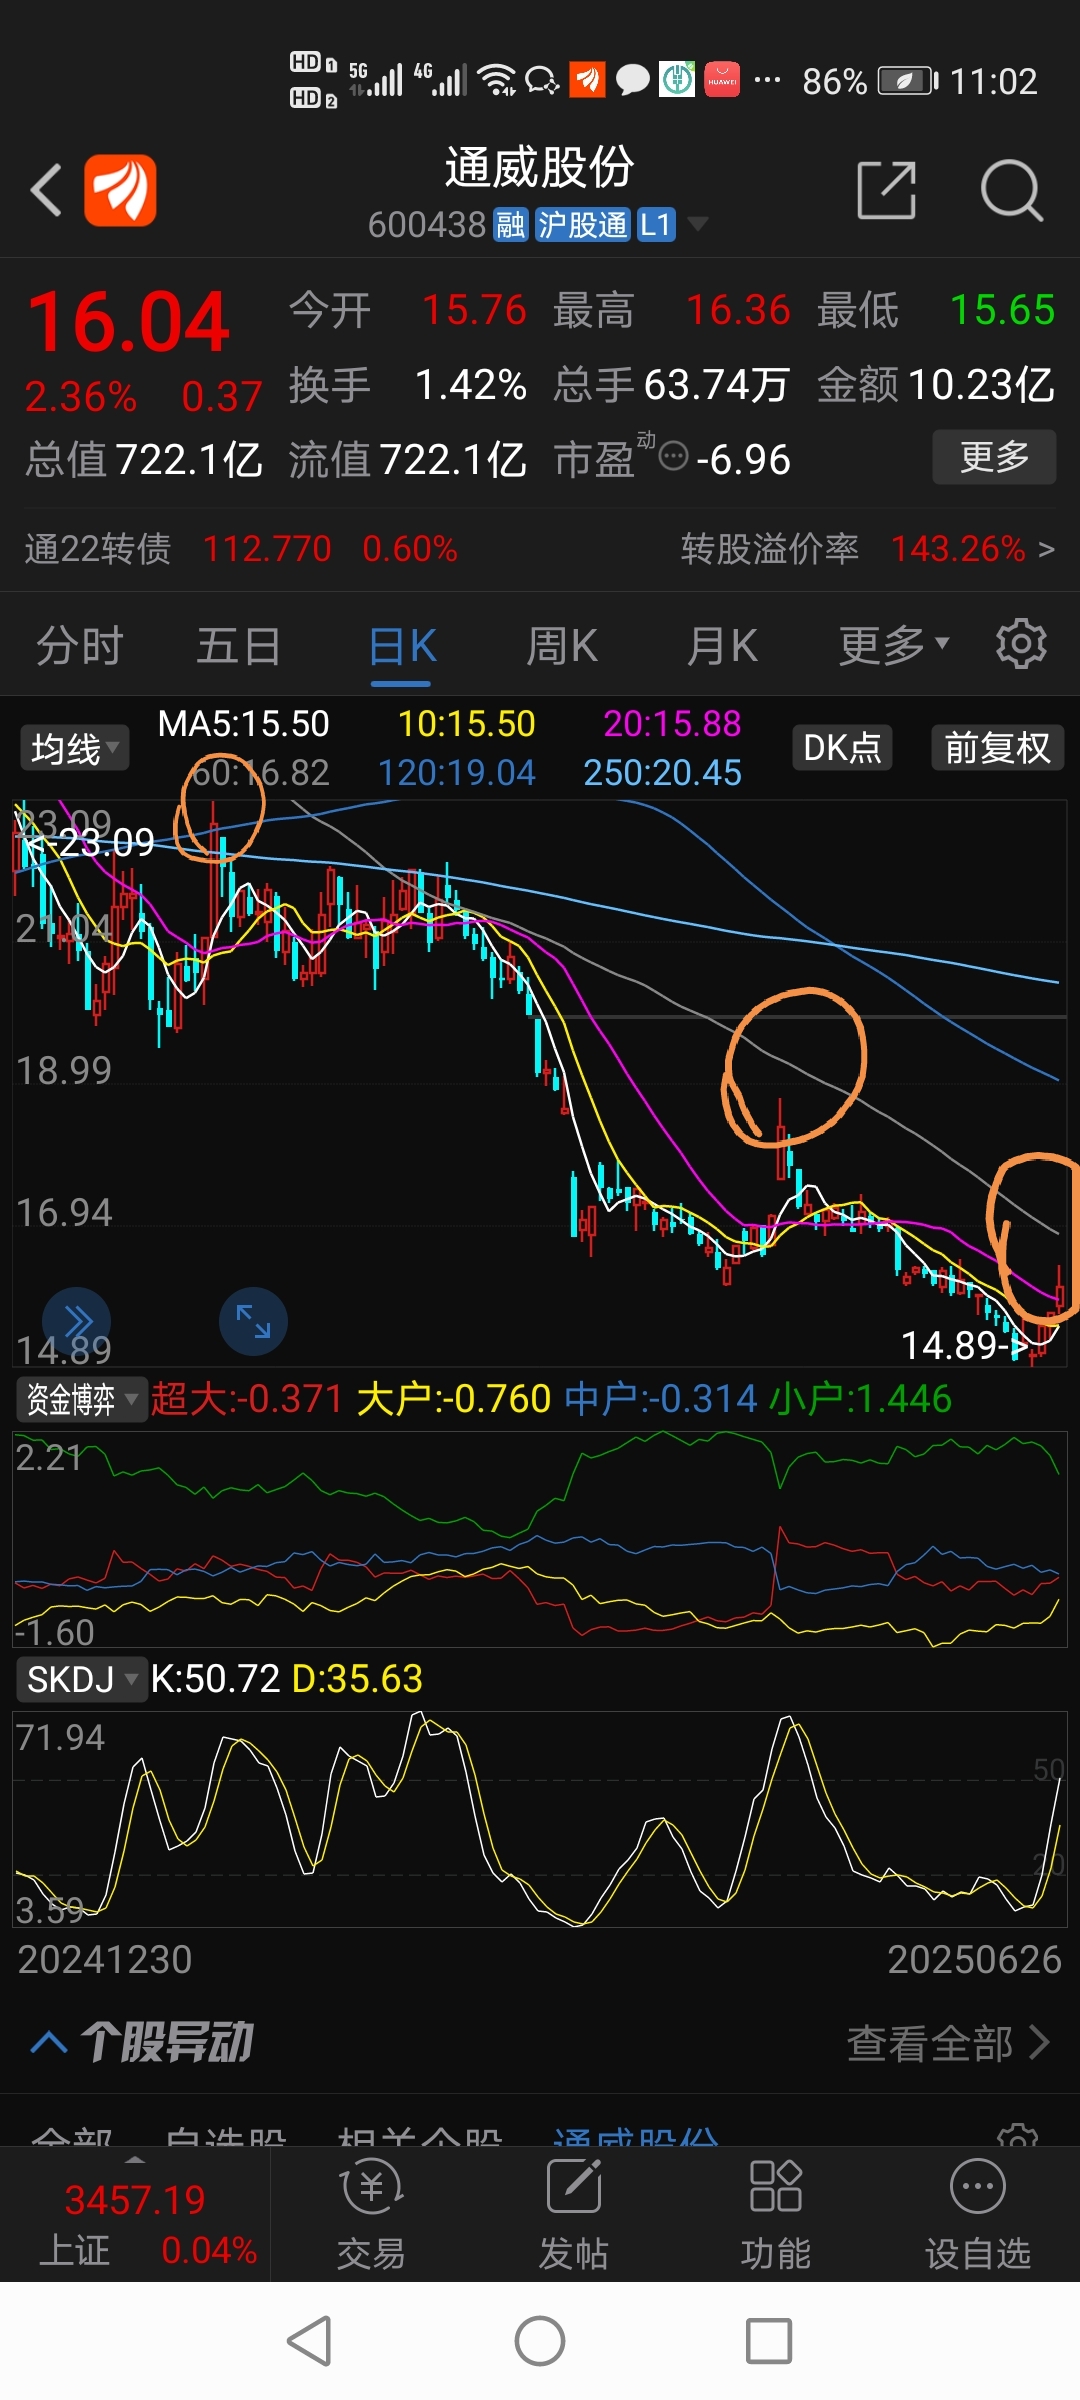Tap the 250:20.45 moving average label

662,772
